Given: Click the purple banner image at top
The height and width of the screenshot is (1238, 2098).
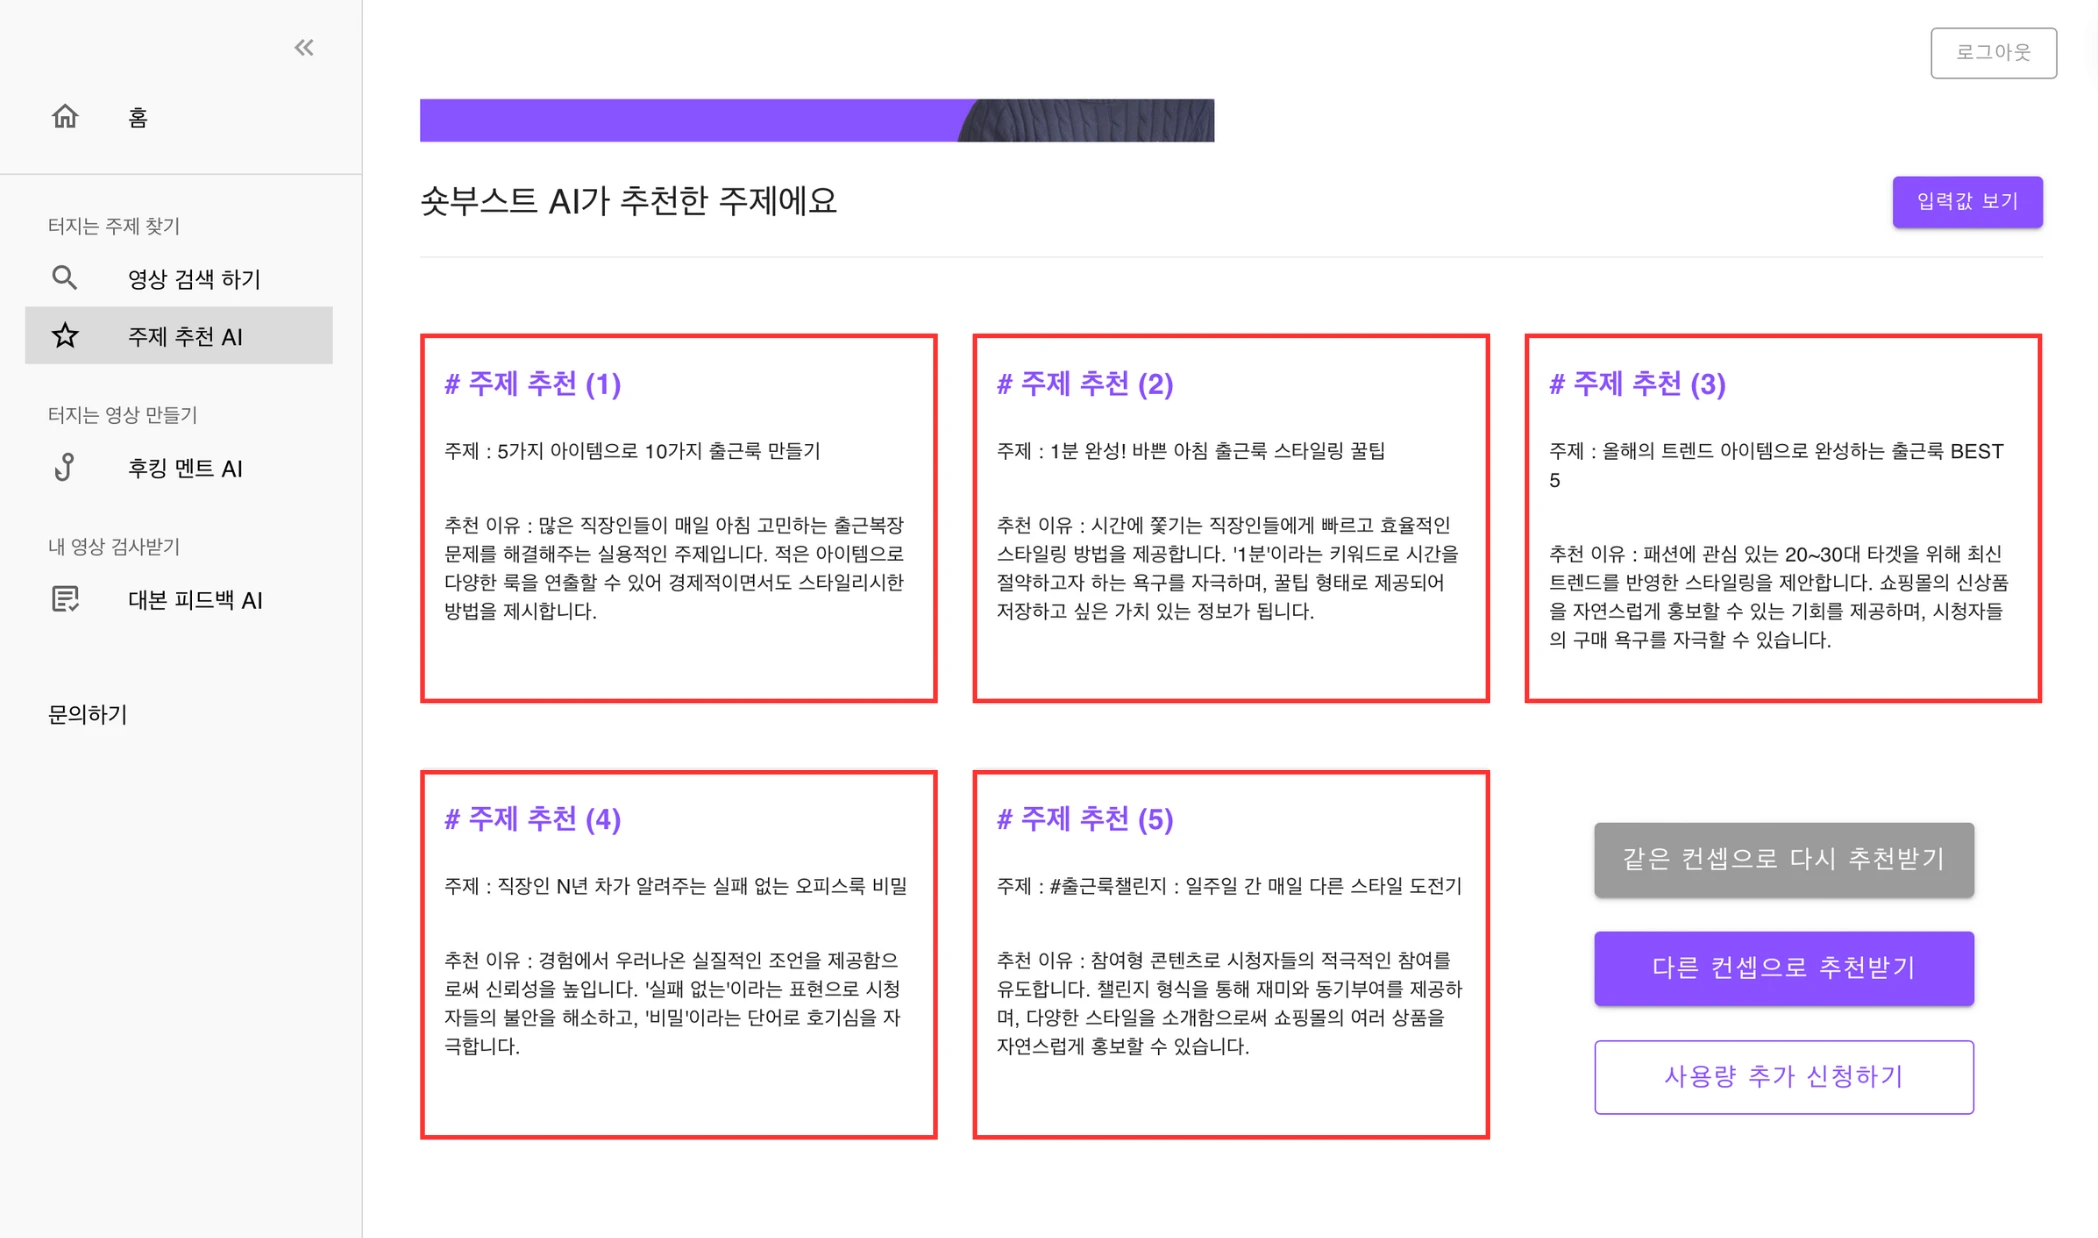Looking at the screenshot, I should pos(817,120).
